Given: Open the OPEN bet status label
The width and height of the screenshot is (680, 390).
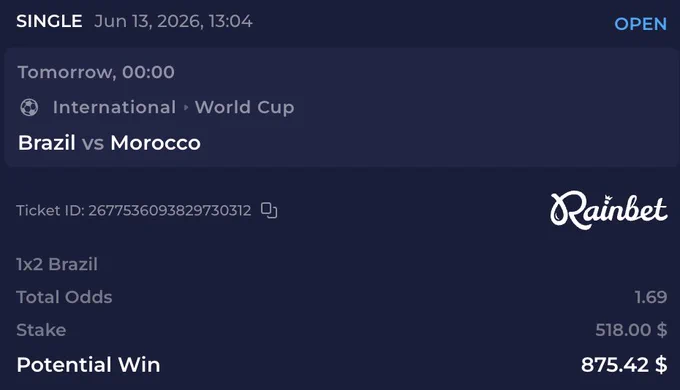Looking at the screenshot, I should [641, 24].
